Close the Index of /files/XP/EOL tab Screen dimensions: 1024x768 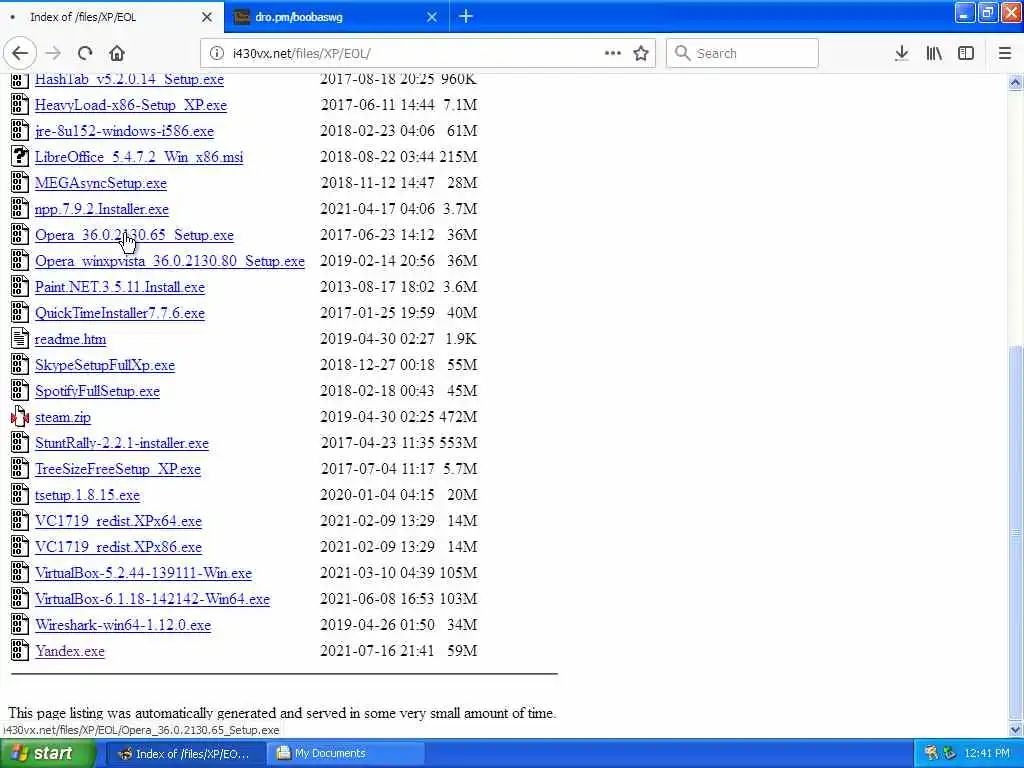tap(207, 17)
